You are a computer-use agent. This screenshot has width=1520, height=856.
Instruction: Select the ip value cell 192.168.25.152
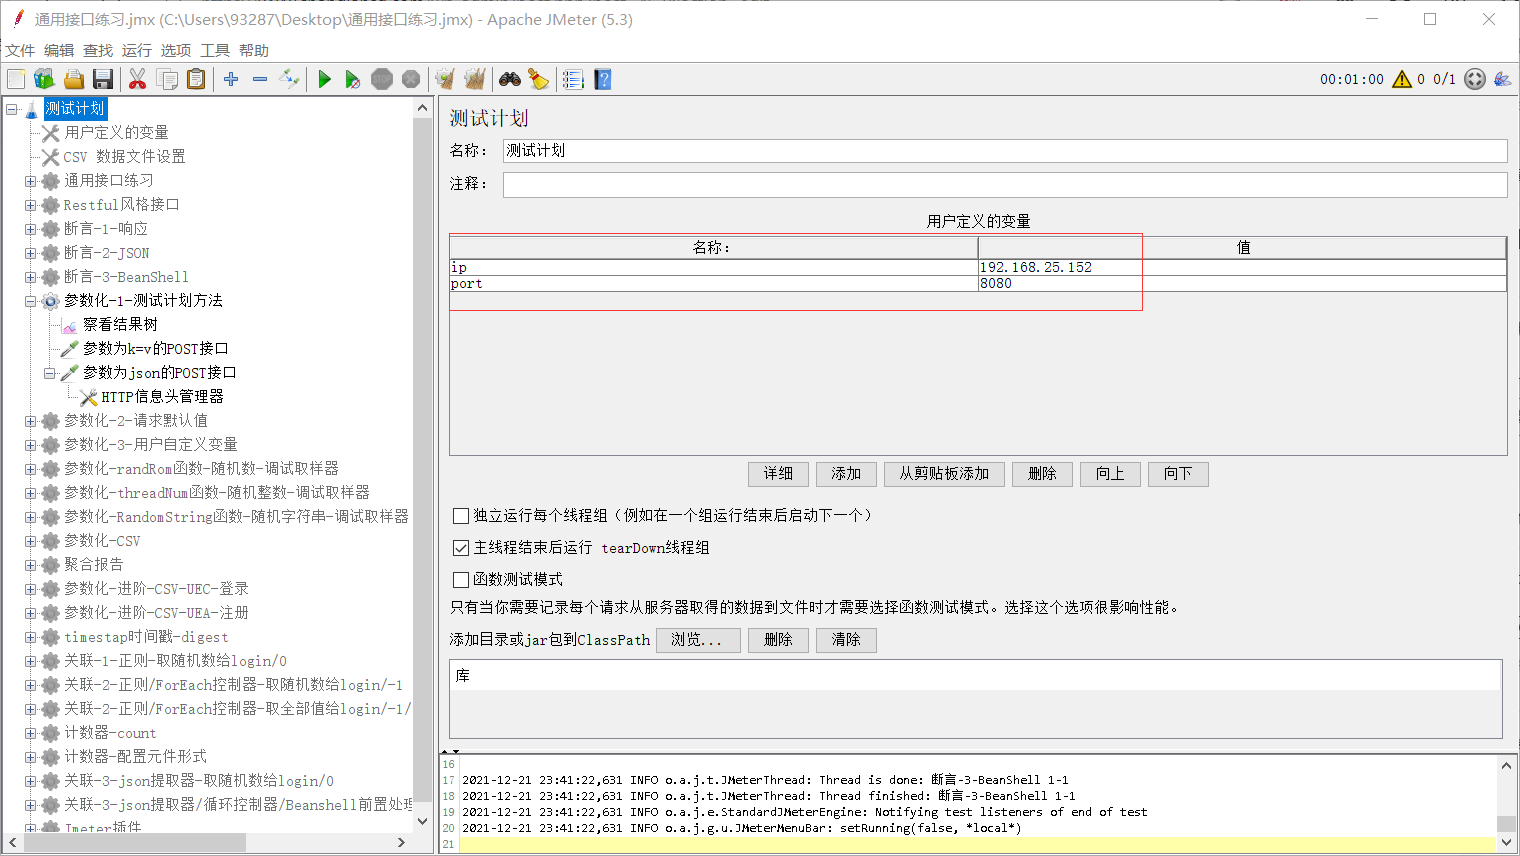pyautogui.click(x=1242, y=268)
